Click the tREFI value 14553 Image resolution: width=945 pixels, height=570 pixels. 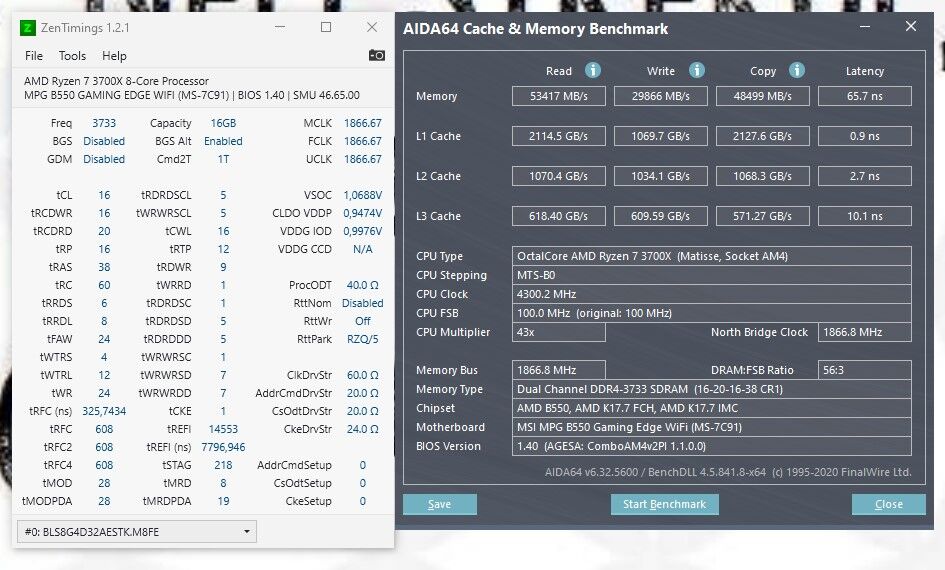pos(223,429)
